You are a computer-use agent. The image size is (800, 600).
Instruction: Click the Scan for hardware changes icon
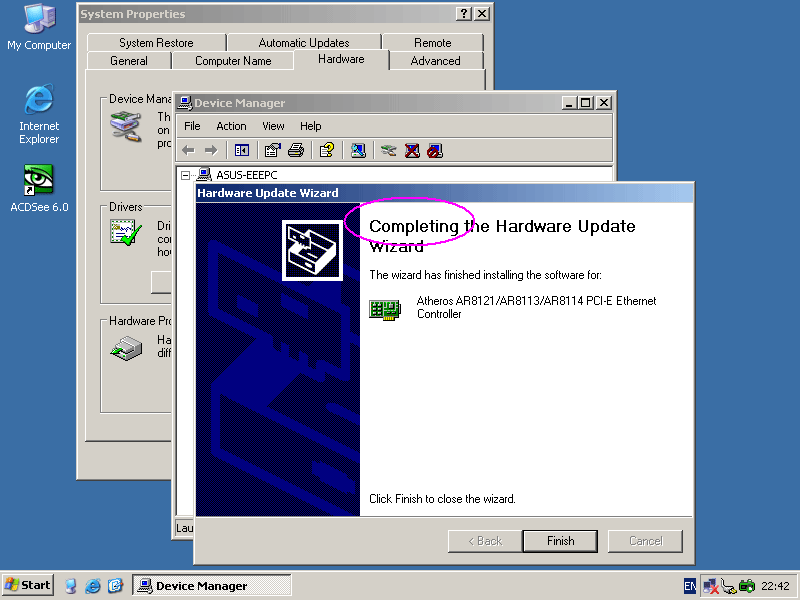[x=358, y=151]
